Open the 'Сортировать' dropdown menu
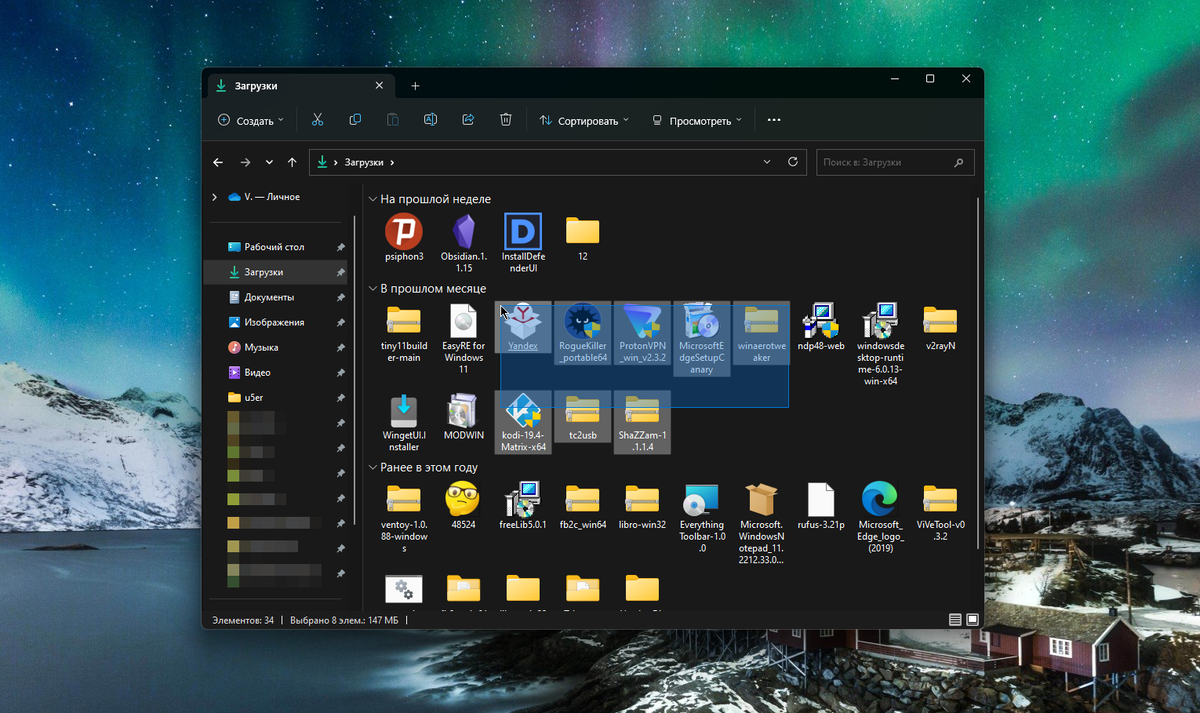The image size is (1200, 713). pos(584,121)
